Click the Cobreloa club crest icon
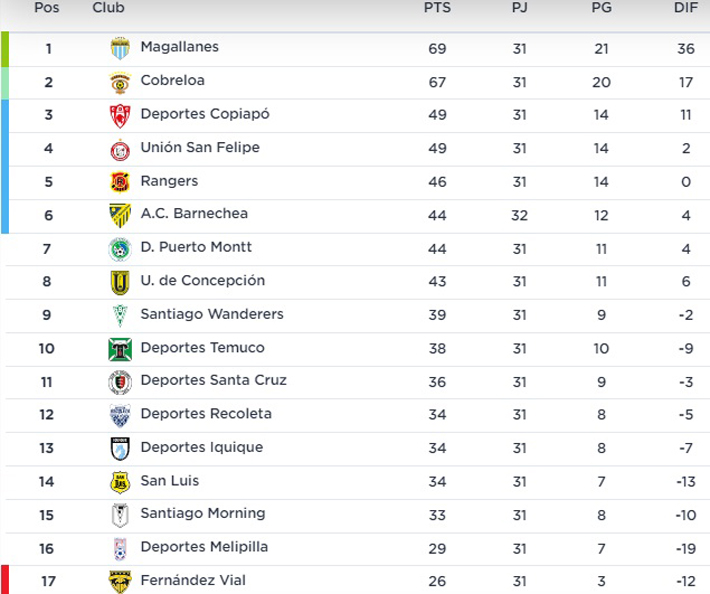710x594 pixels. pyautogui.click(x=120, y=82)
